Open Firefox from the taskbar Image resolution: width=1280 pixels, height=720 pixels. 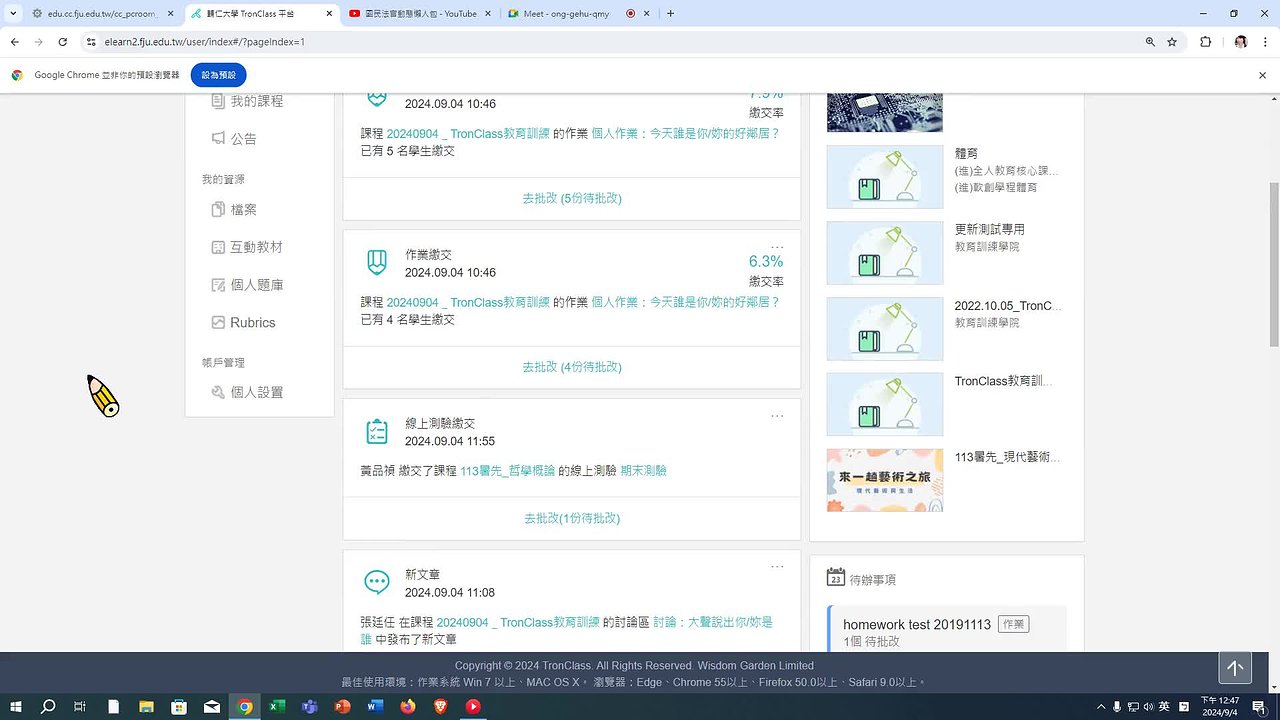tap(407, 706)
